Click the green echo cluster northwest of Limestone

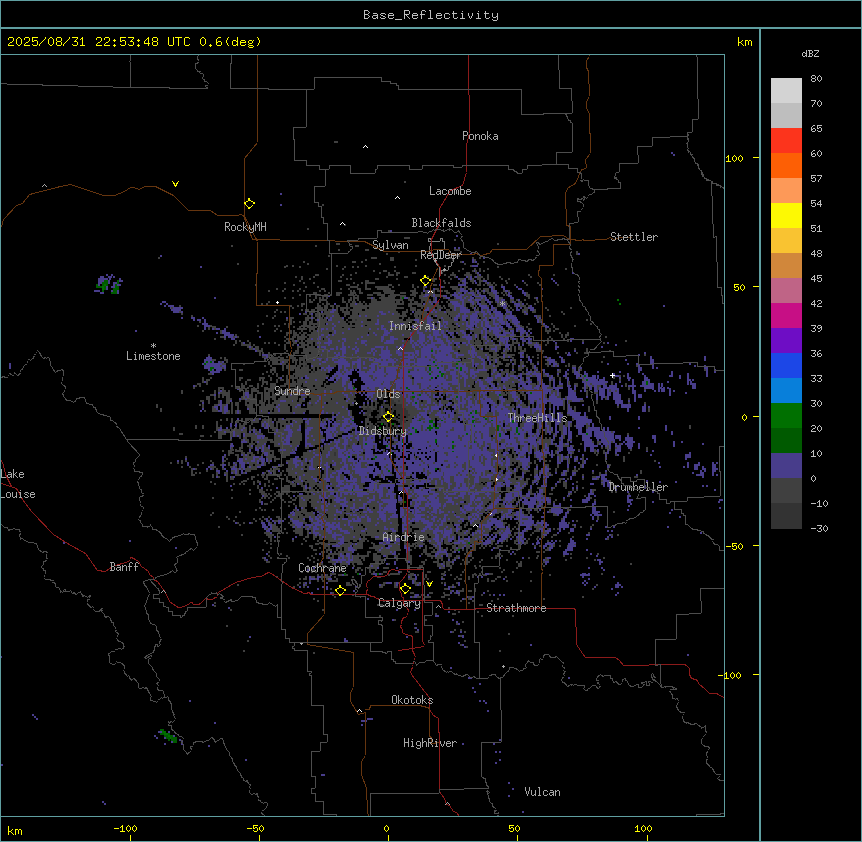[108, 284]
